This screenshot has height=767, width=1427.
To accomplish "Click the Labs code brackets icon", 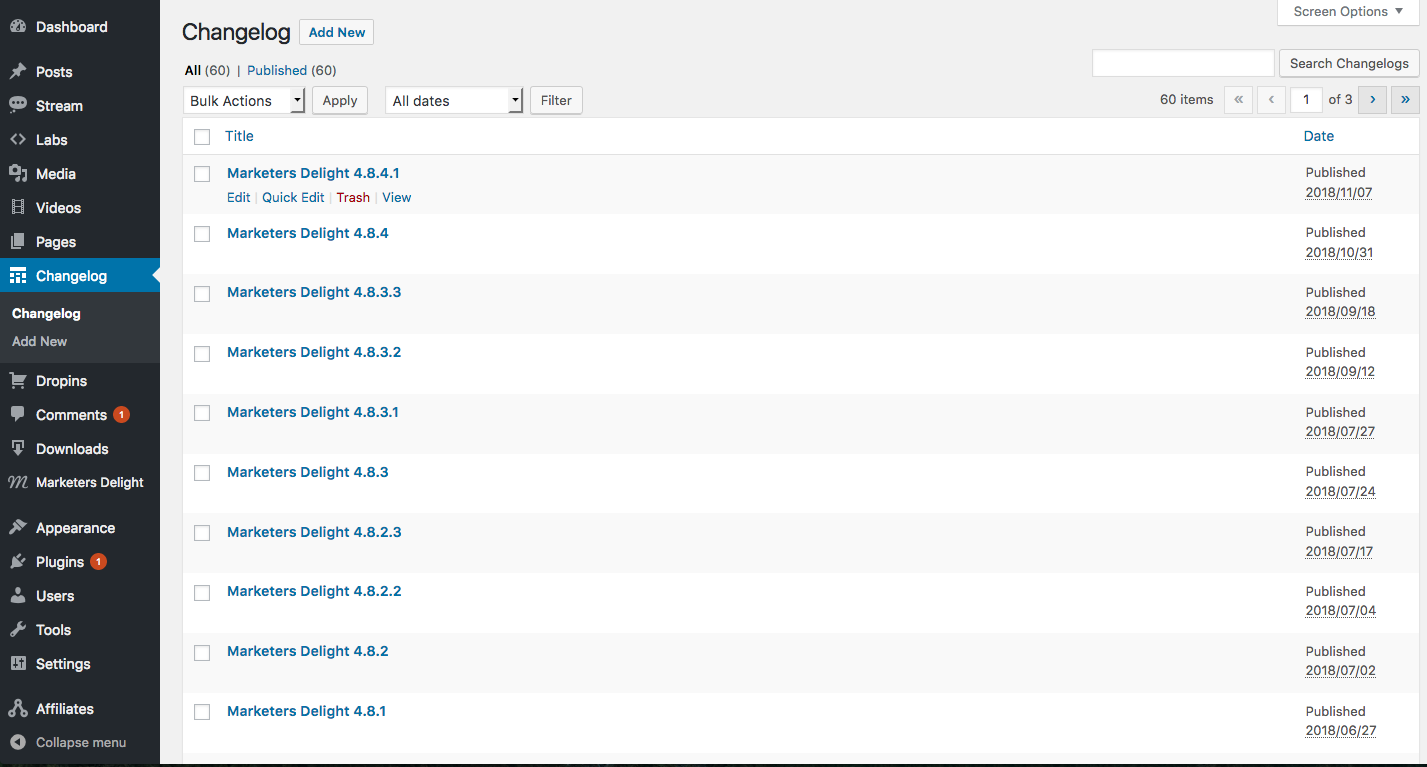I will coord(18,140).
